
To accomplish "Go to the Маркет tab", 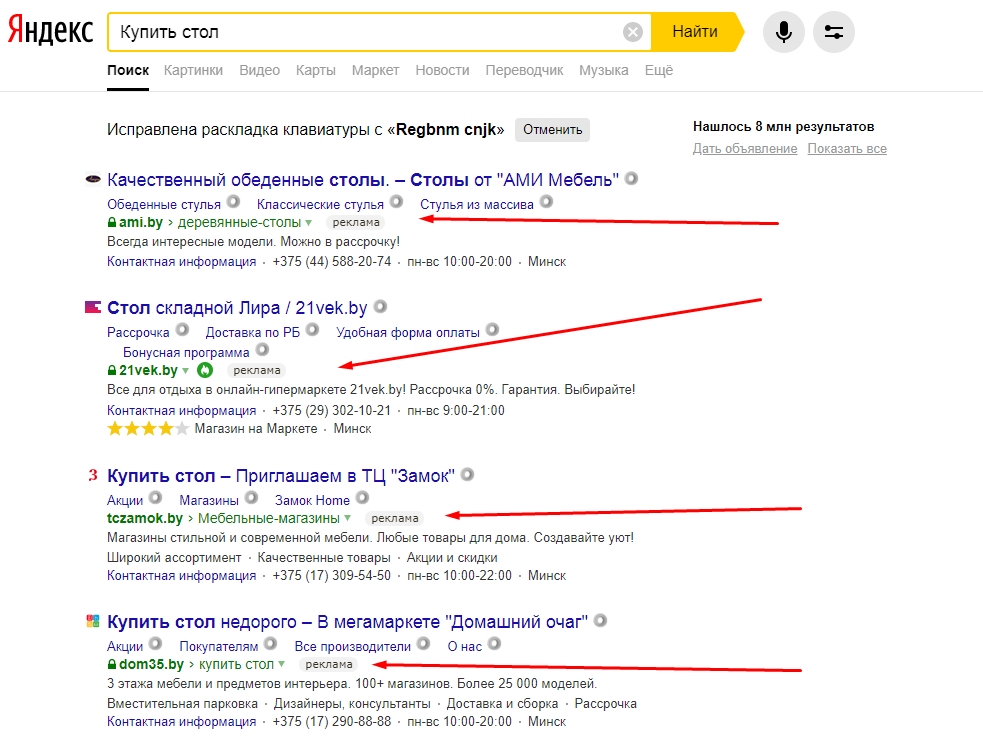I will coord(376,70).
